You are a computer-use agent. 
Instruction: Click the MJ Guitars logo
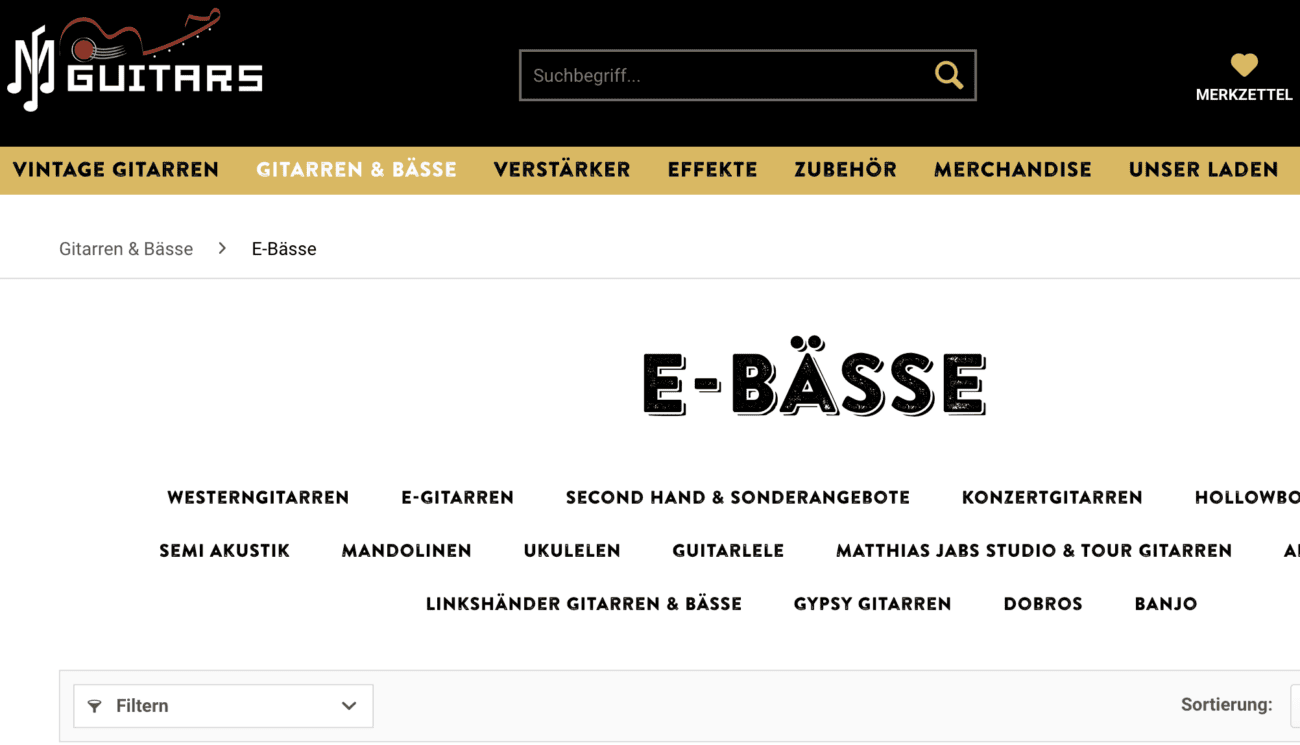(135, 60)
